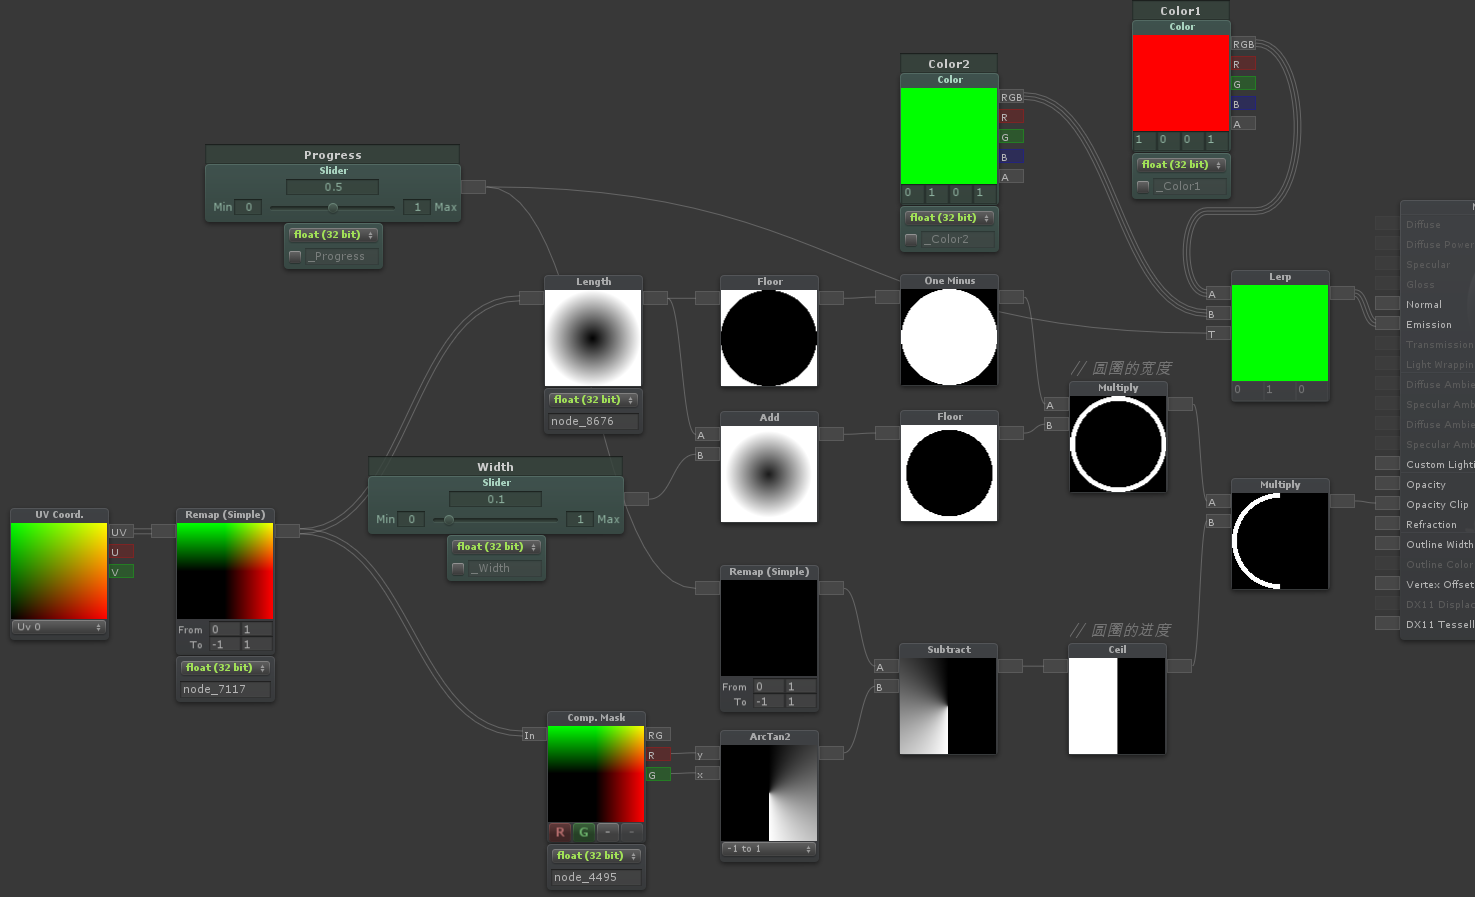Open the UV Coord 'Uv 0' dropdown
The height and width of the screenshot is (897, 1475).
[59, 627]
